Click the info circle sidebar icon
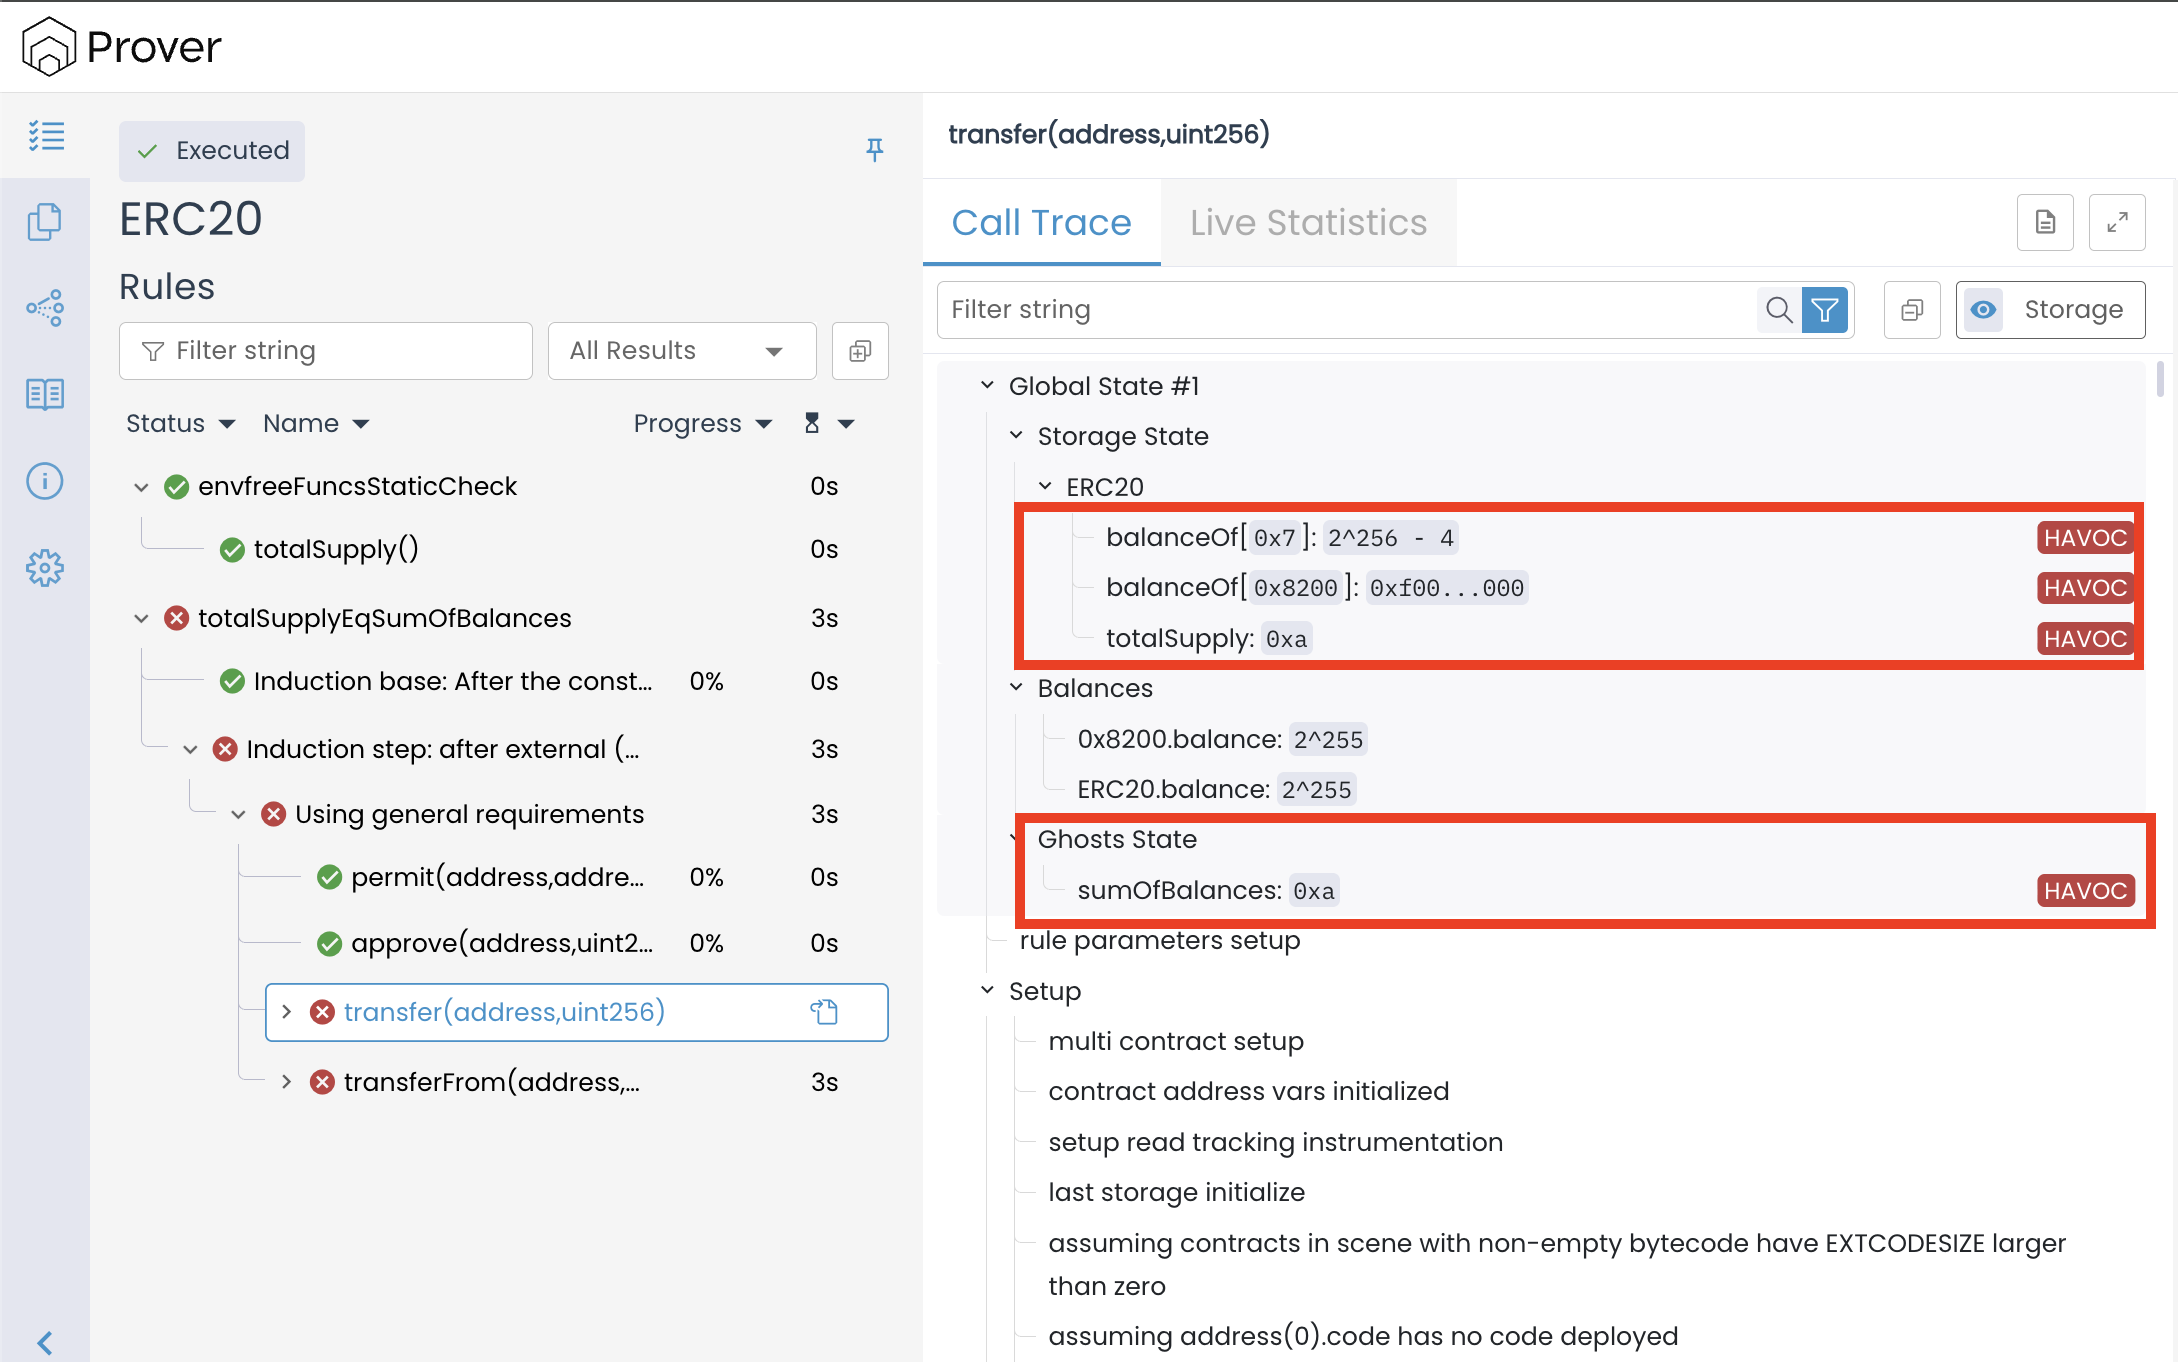Screen dimensions: 2178x1362 pyautogui.click(x=45, y=481)
